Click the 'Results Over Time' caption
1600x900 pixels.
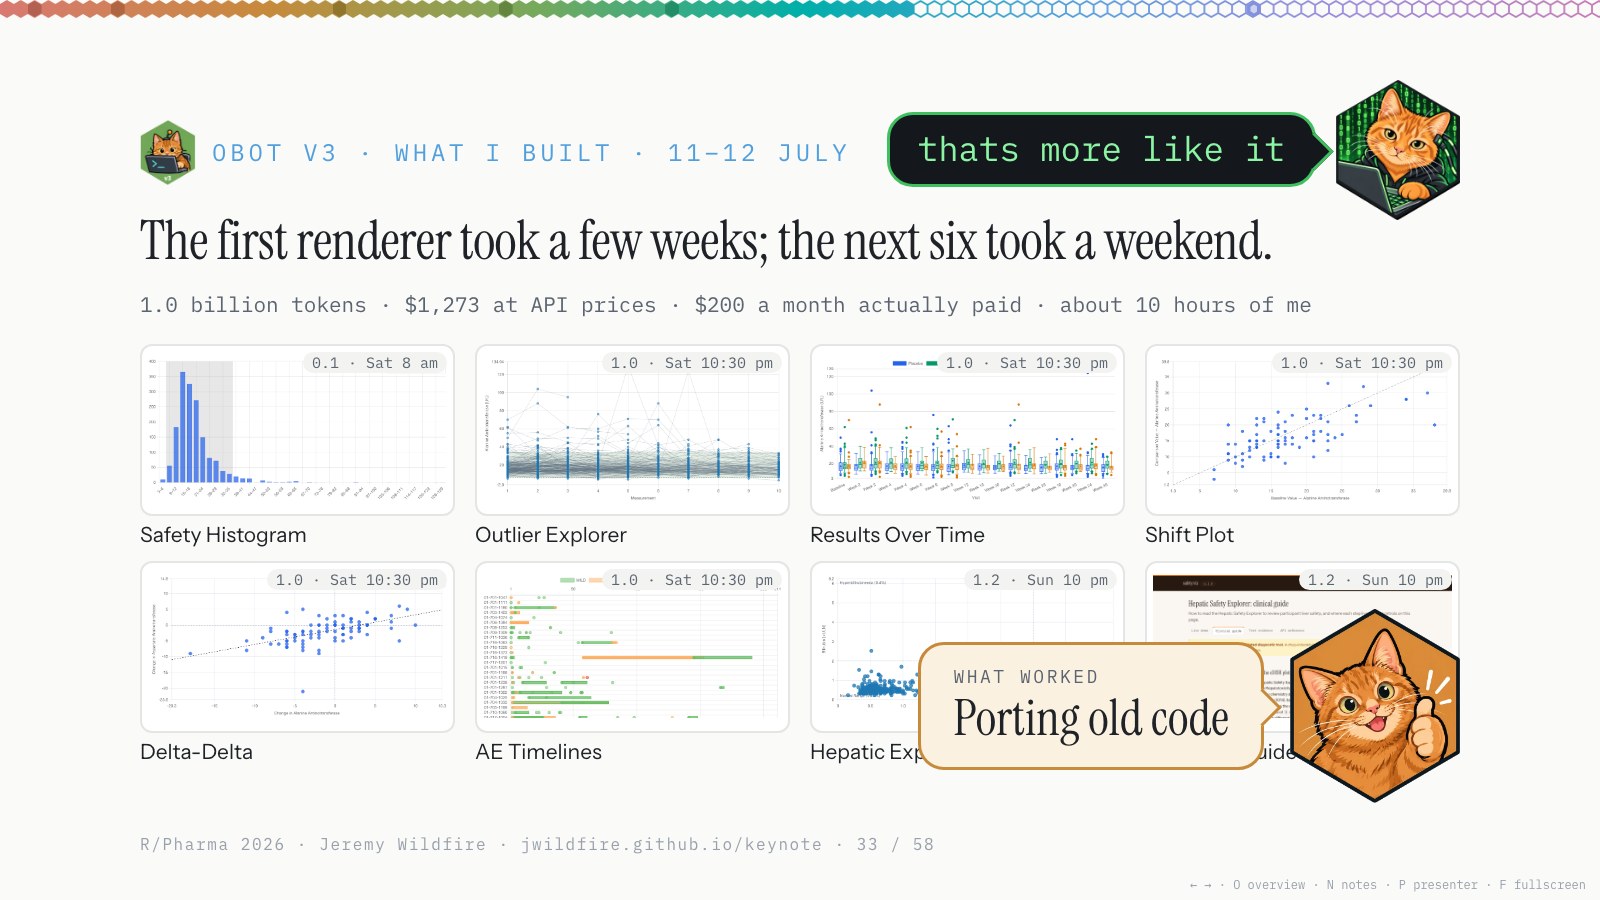click(x=897, y=535)
